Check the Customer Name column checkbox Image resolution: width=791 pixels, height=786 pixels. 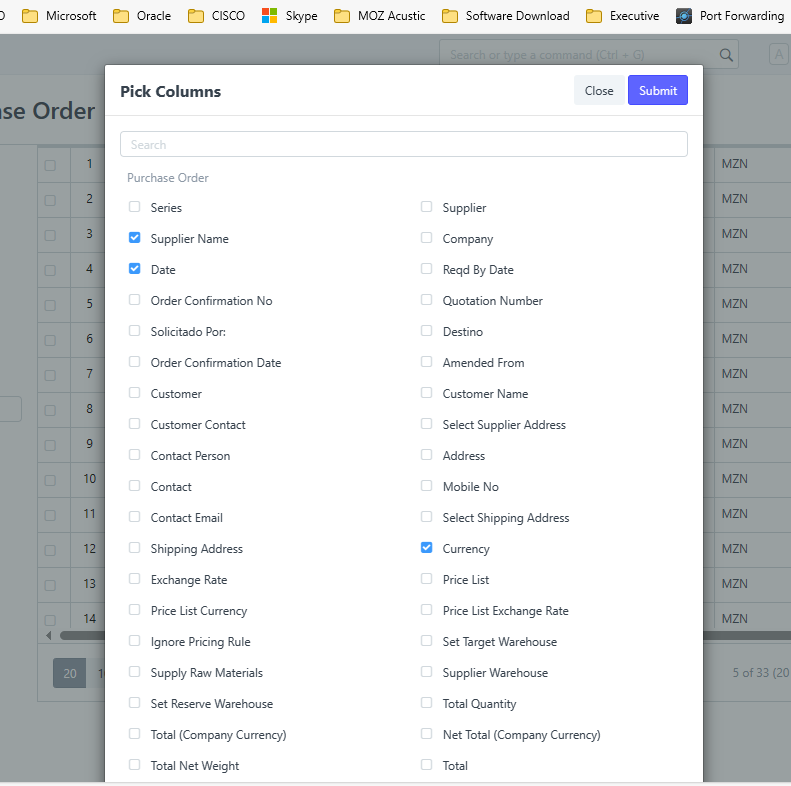point(427,393)
